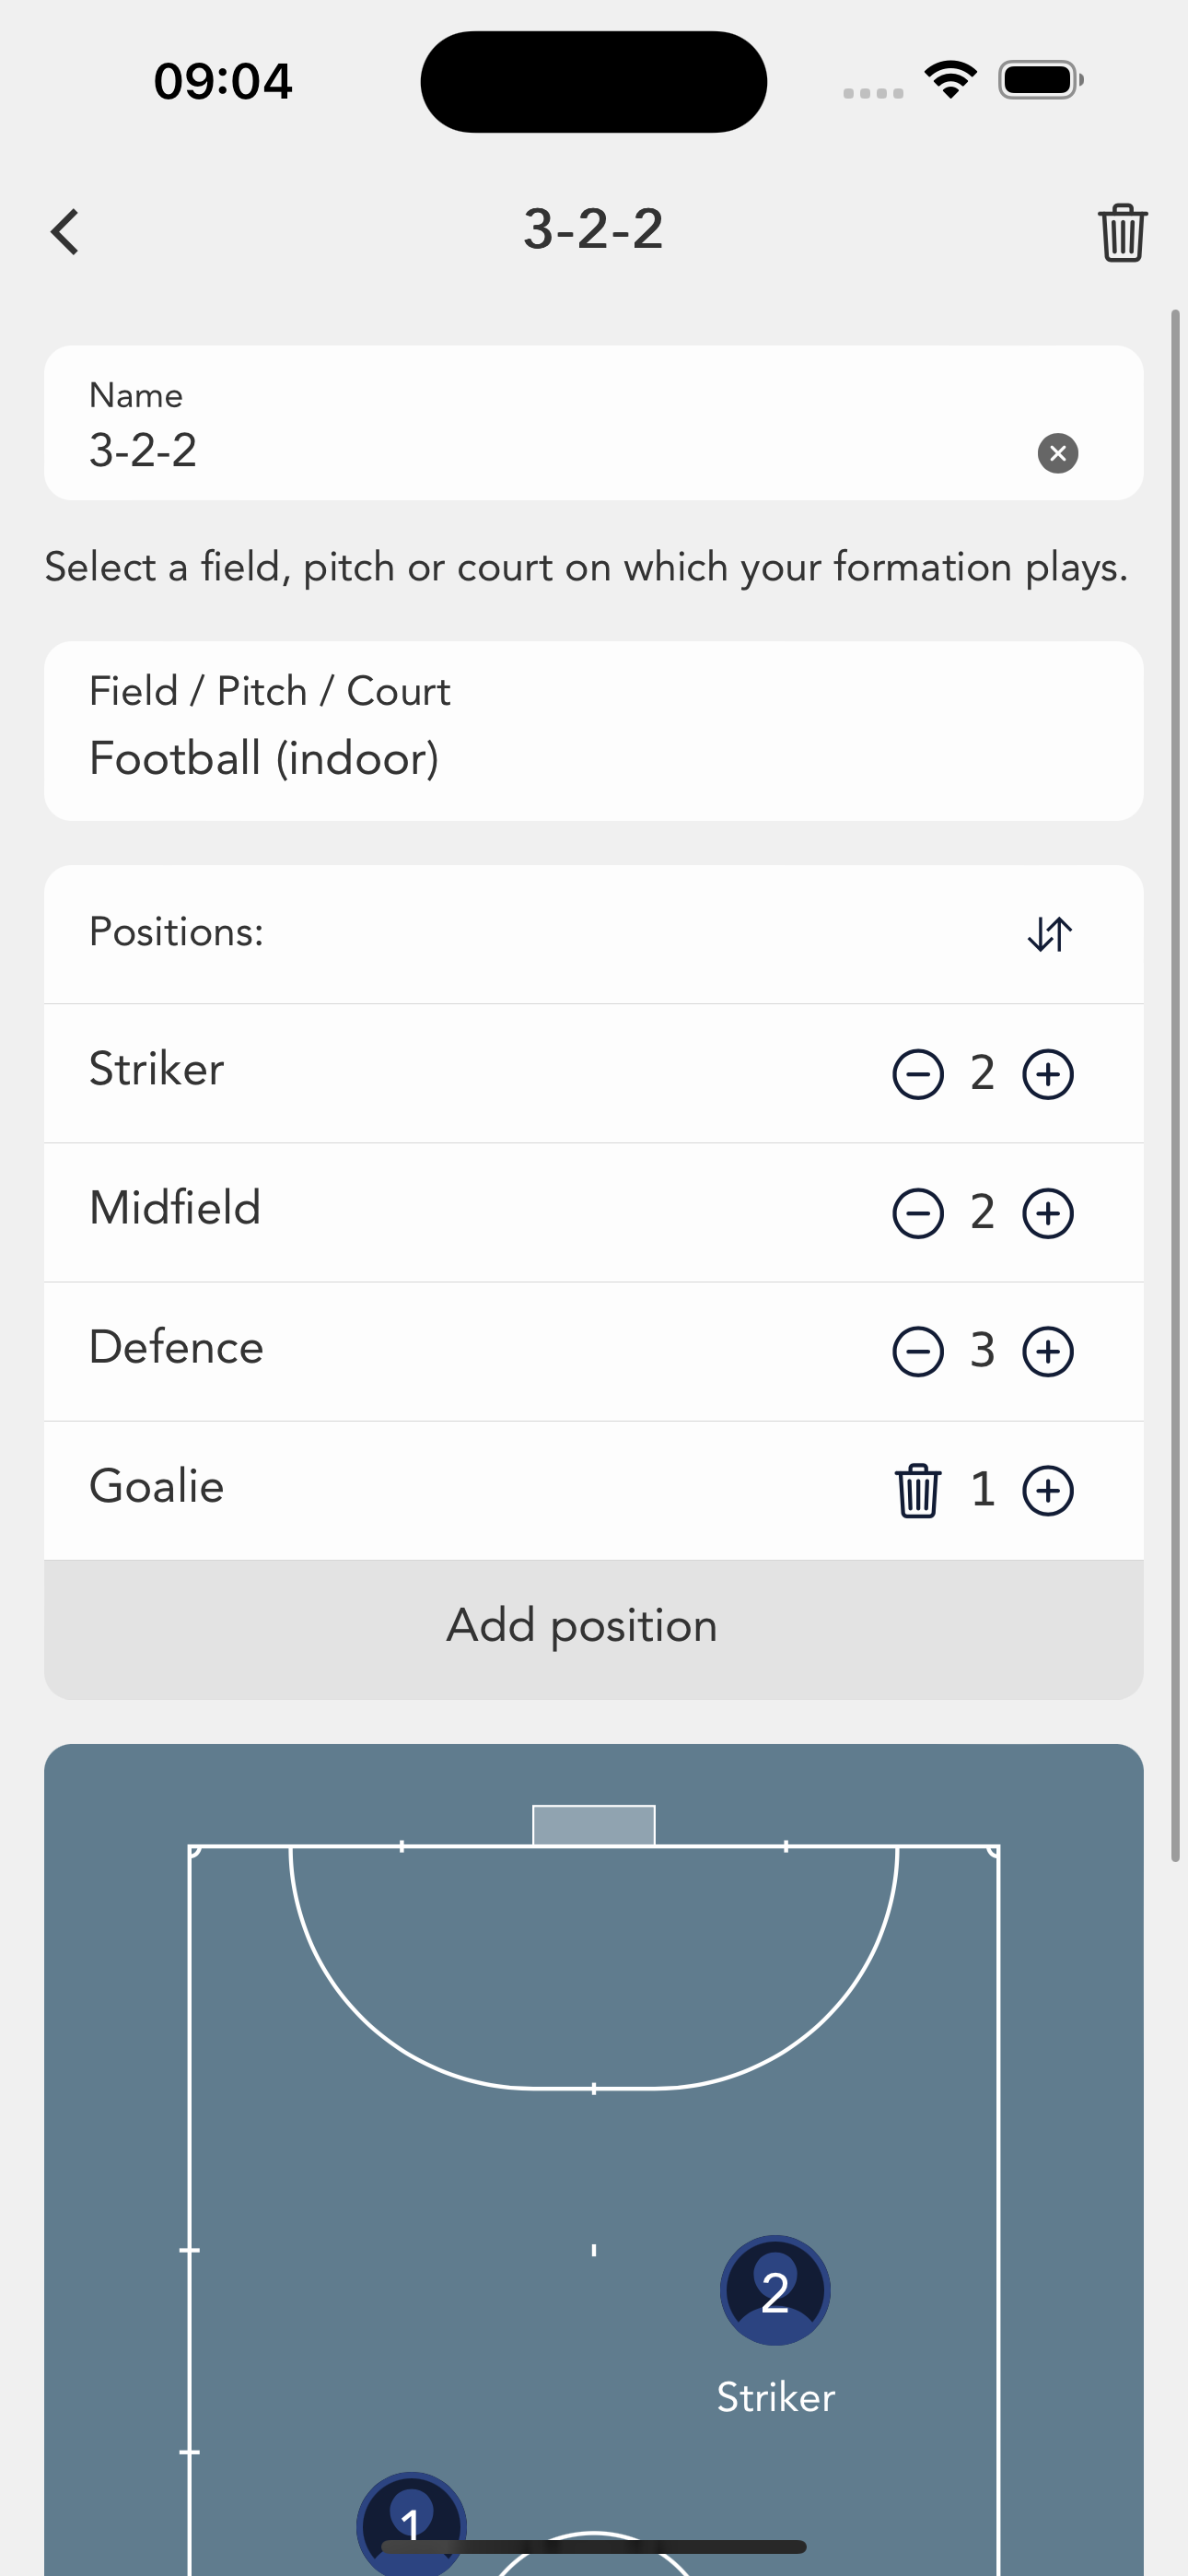Increase Defence count
1188x2576 pixels.
(x=1047, y=1352)
